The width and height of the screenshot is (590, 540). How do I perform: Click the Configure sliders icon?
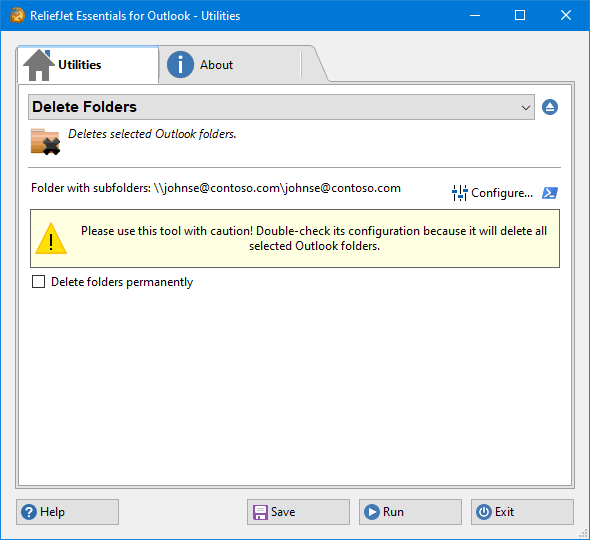pos(459,193)
